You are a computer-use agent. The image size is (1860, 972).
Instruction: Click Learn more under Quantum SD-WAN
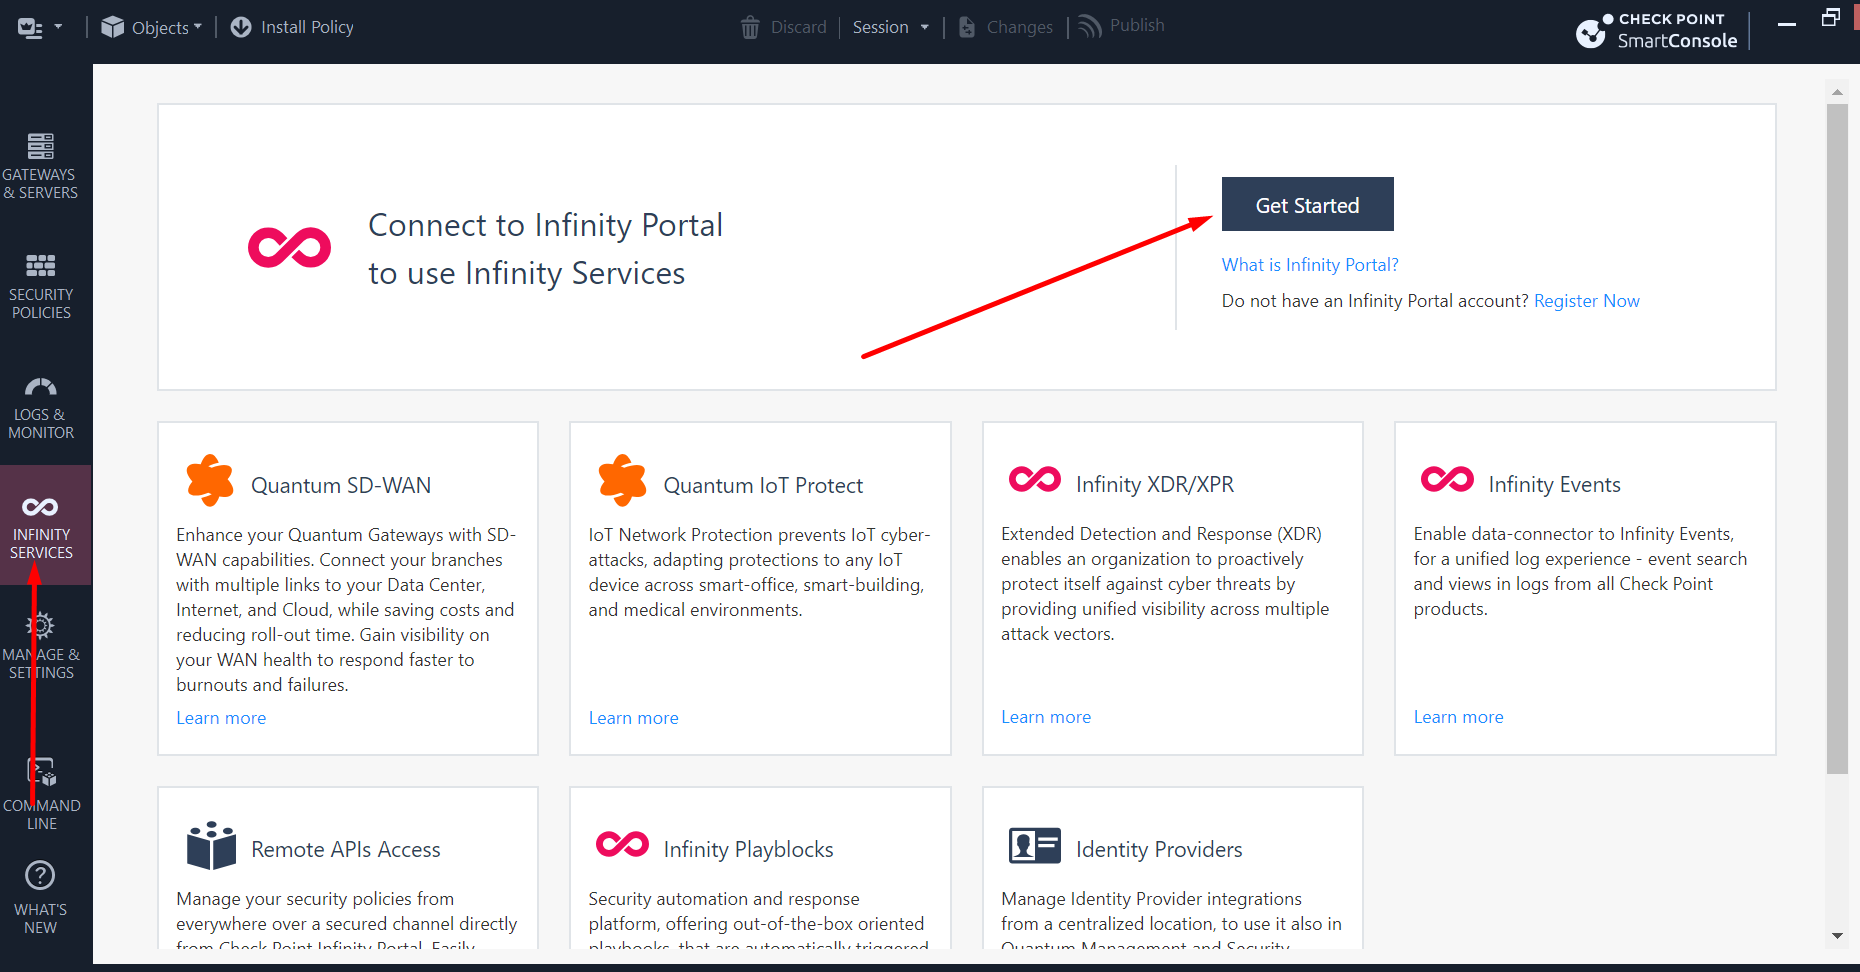coord(220,717)
